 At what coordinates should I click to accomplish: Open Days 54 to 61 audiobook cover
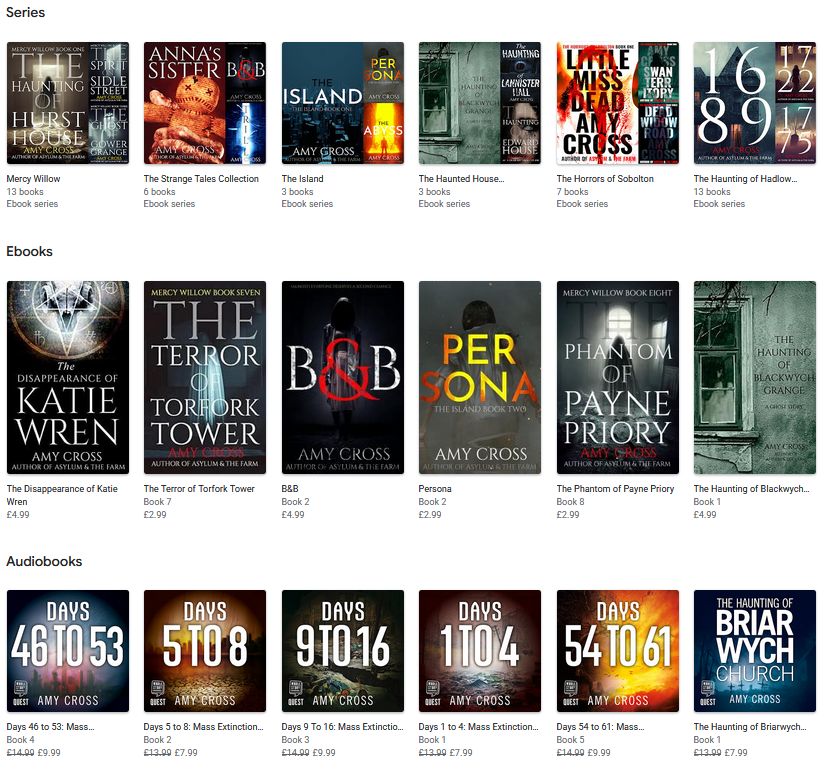coord(617,651)
